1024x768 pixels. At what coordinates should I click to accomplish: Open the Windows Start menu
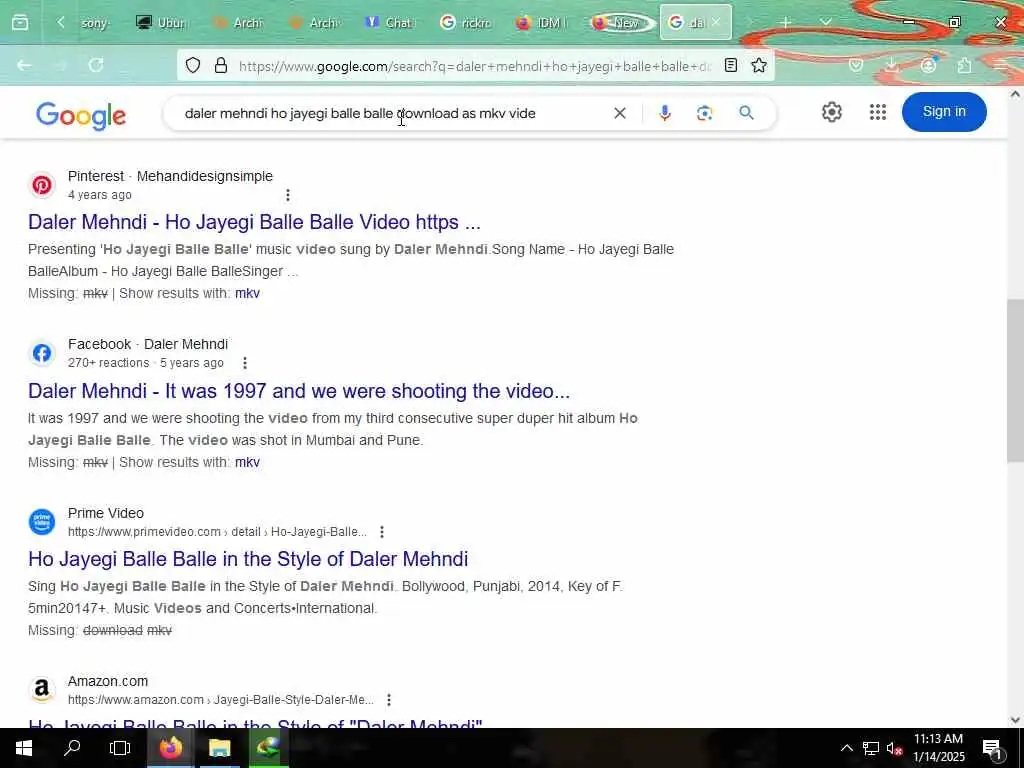pos(24,748)
